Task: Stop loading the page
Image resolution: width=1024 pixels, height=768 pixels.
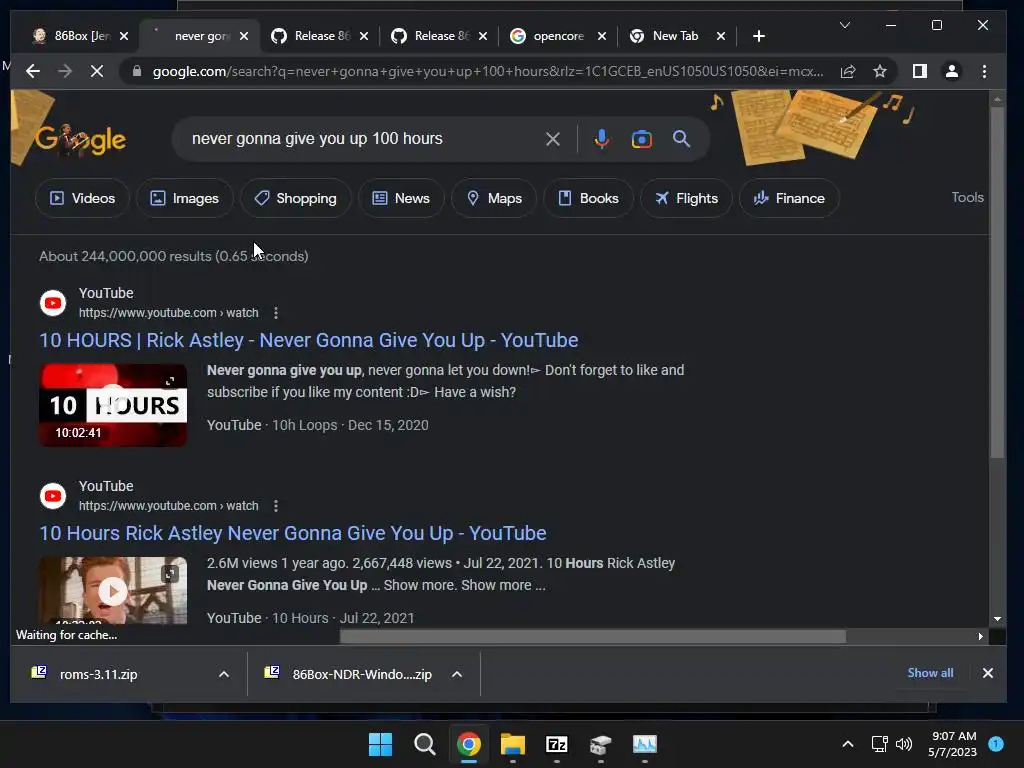Action: (97, 71)
